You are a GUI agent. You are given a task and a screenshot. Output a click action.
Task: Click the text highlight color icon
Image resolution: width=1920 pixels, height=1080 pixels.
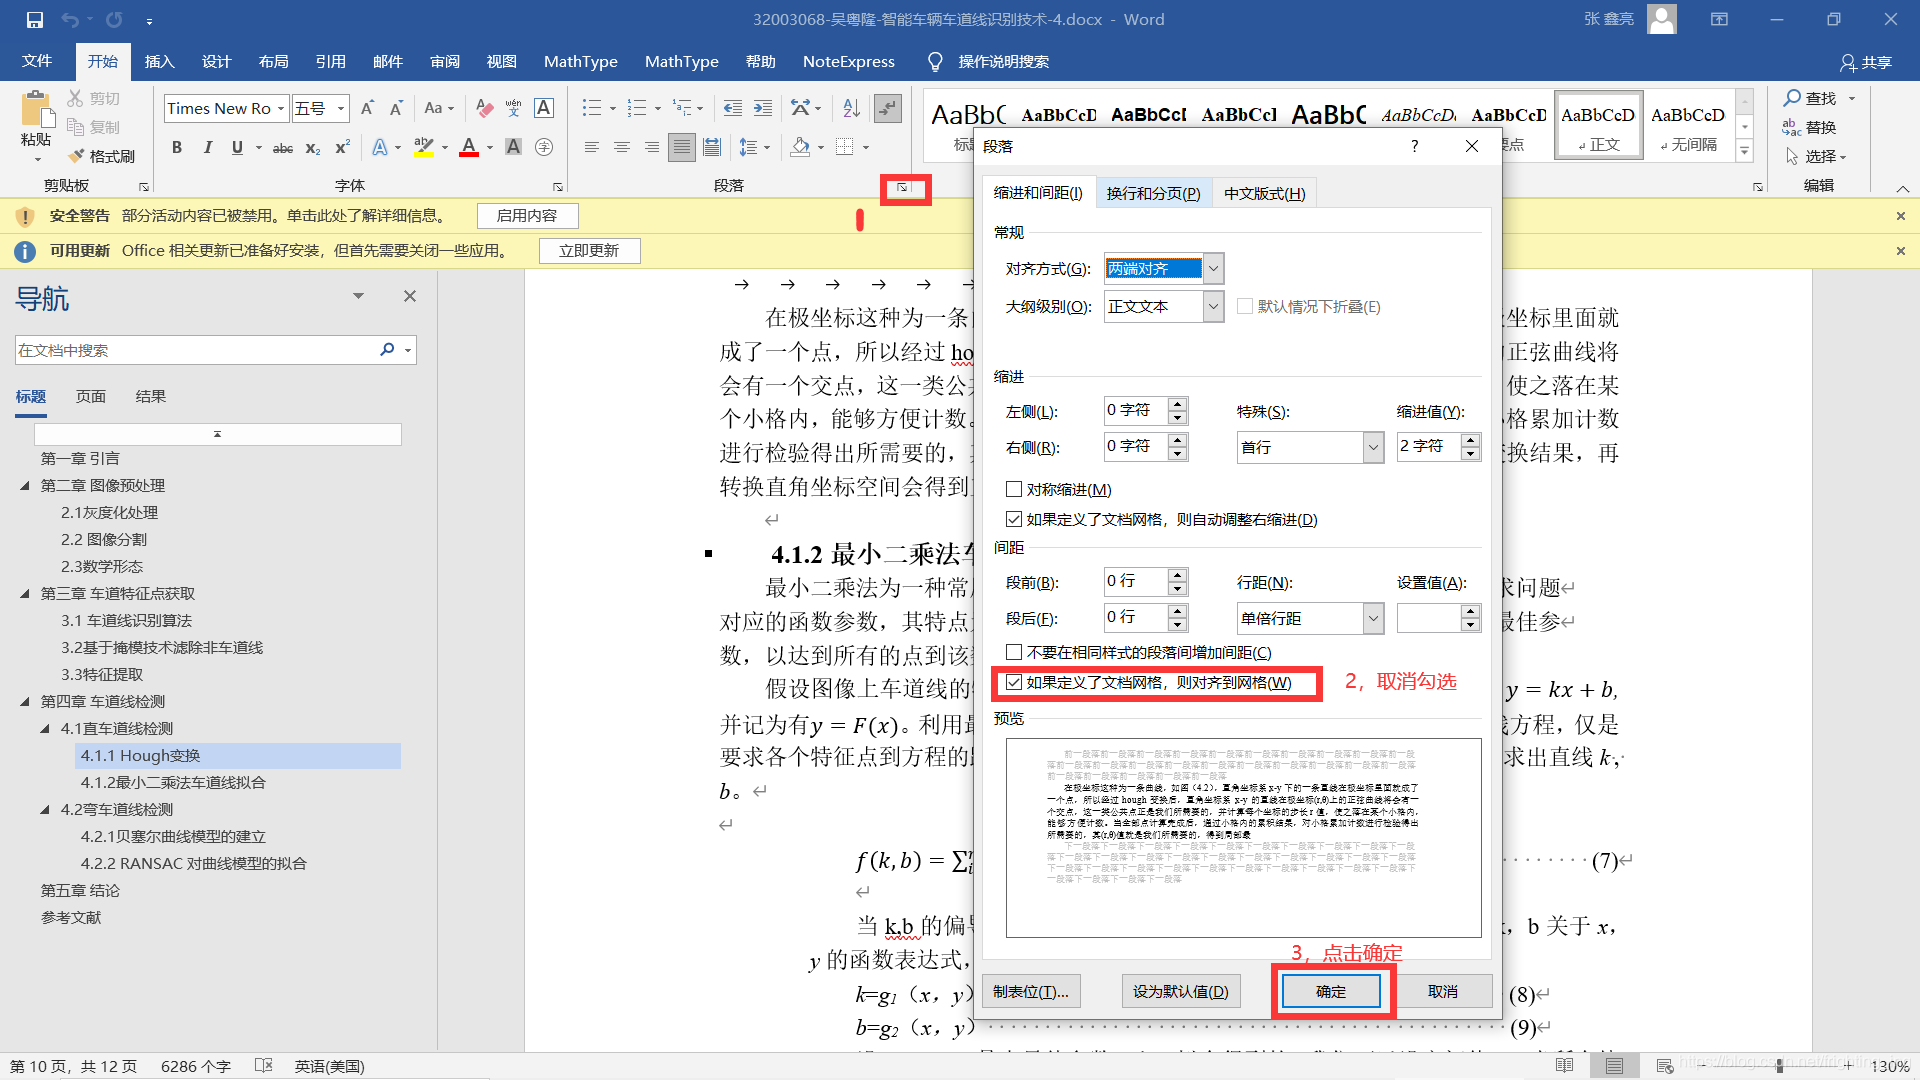pos(424,148)
